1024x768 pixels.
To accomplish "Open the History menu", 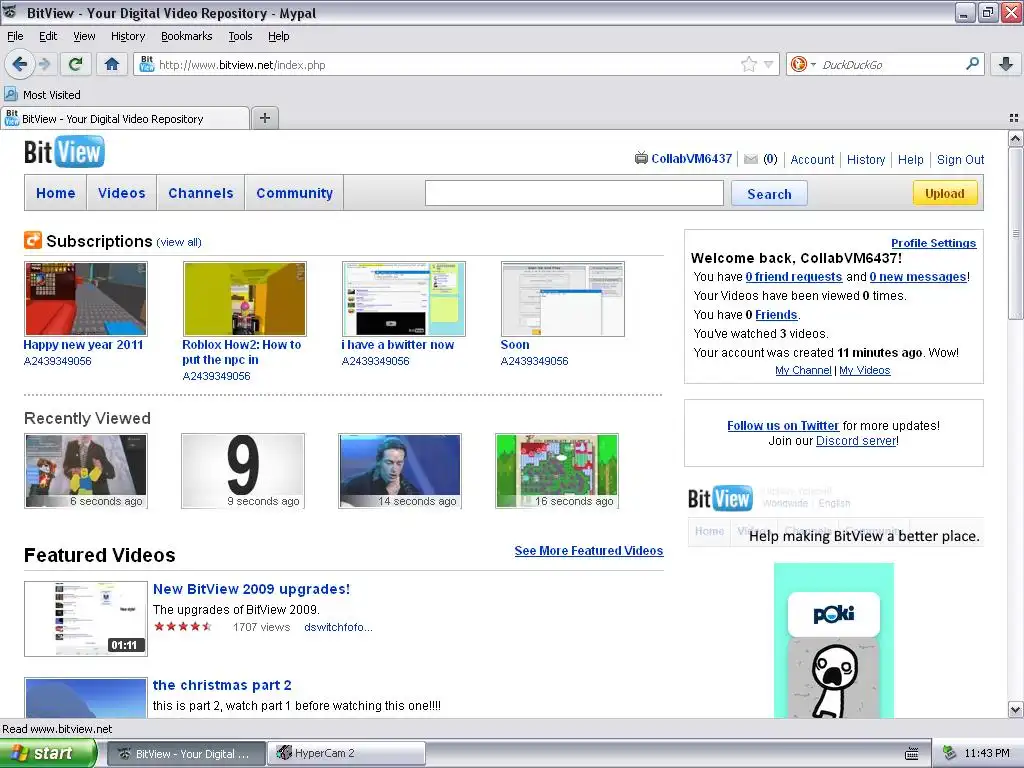I will 127,36.
